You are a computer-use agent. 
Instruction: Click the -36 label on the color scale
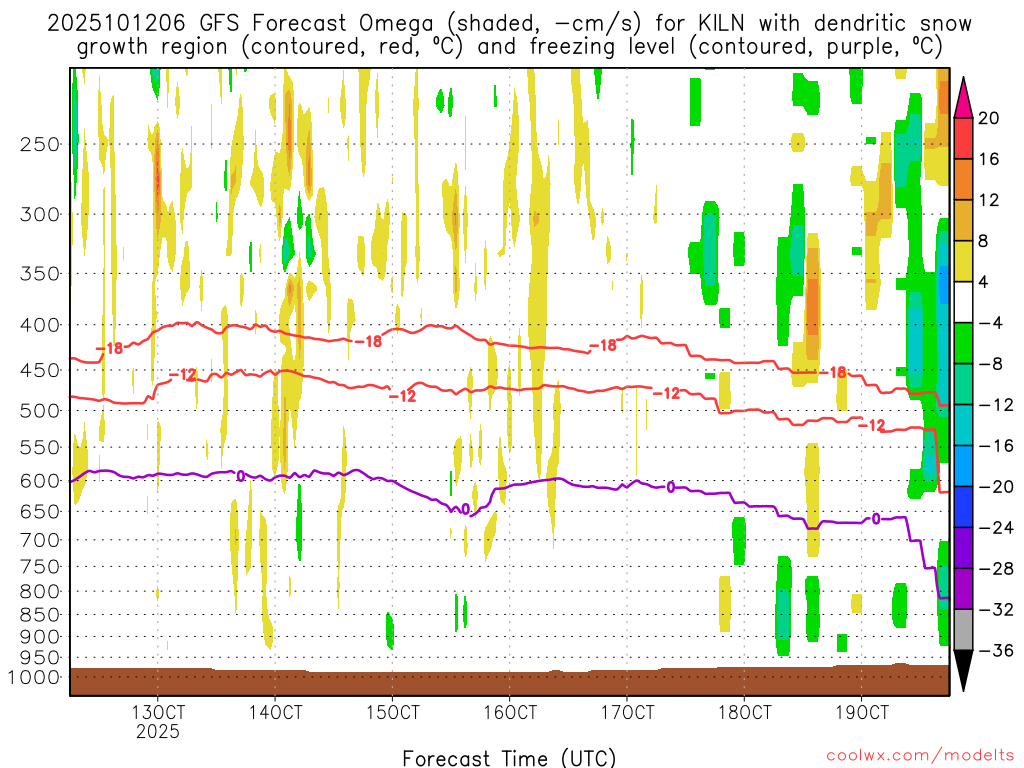[x=996, y=650]
